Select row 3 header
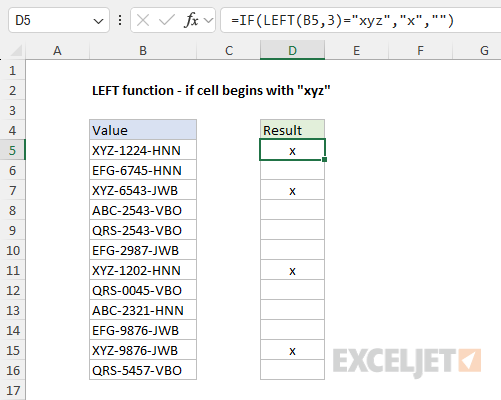The image size is (501, 400). [x=13, y=110]
